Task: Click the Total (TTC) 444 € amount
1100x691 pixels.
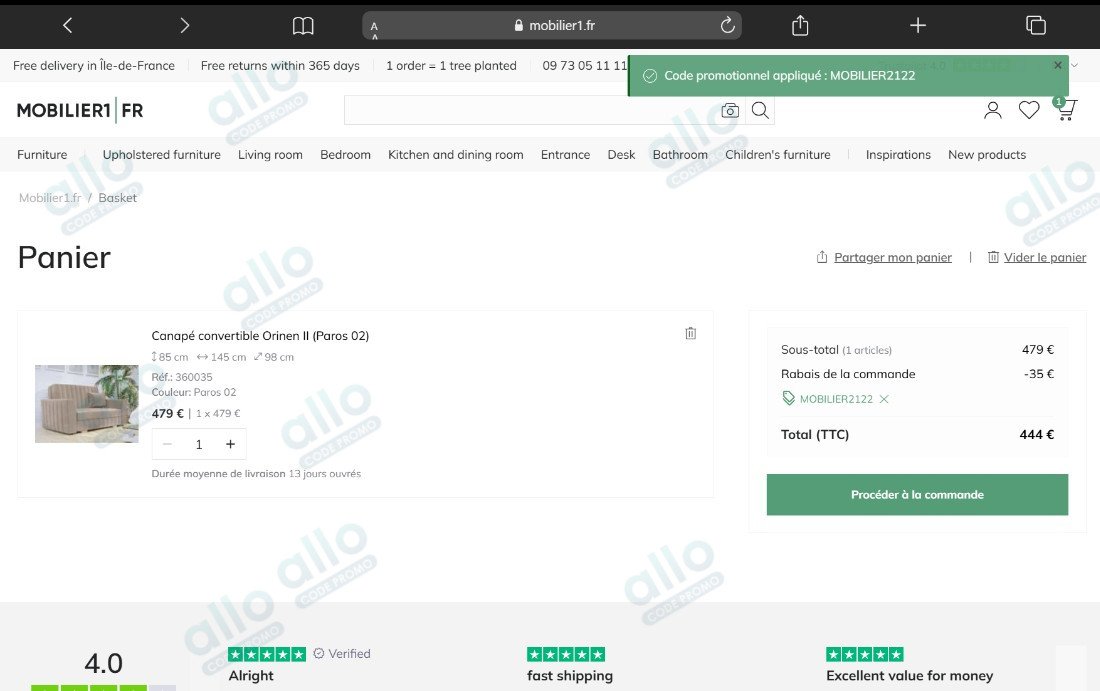Action: coord(1036,434)
